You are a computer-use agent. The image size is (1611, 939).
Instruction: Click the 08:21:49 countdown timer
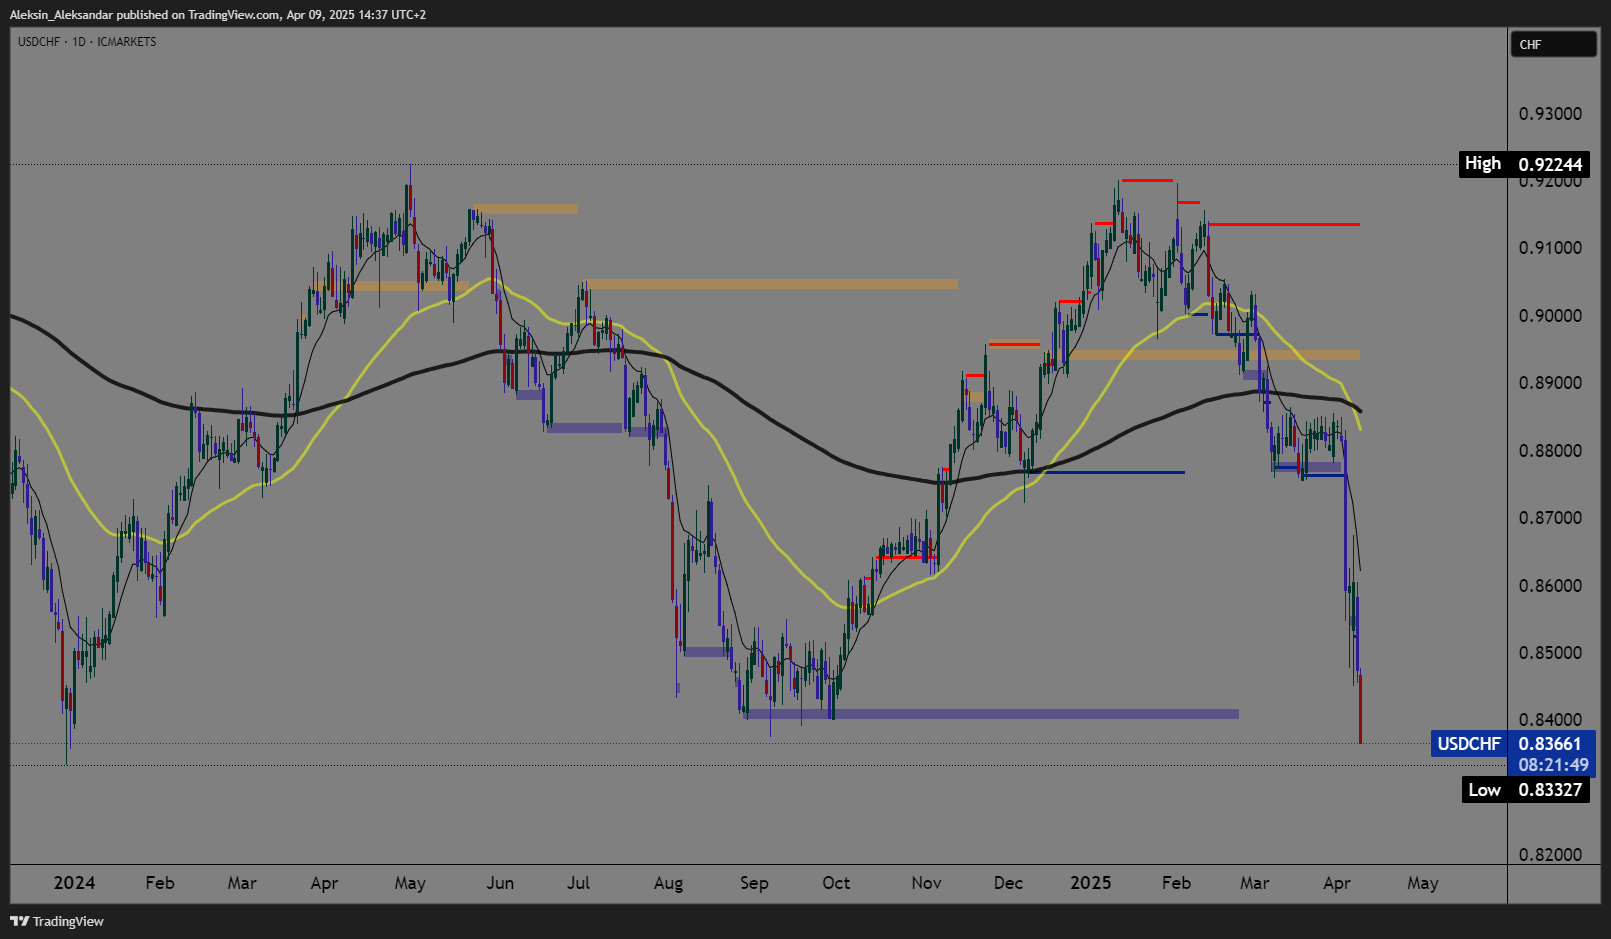(x=1553, y=765)
